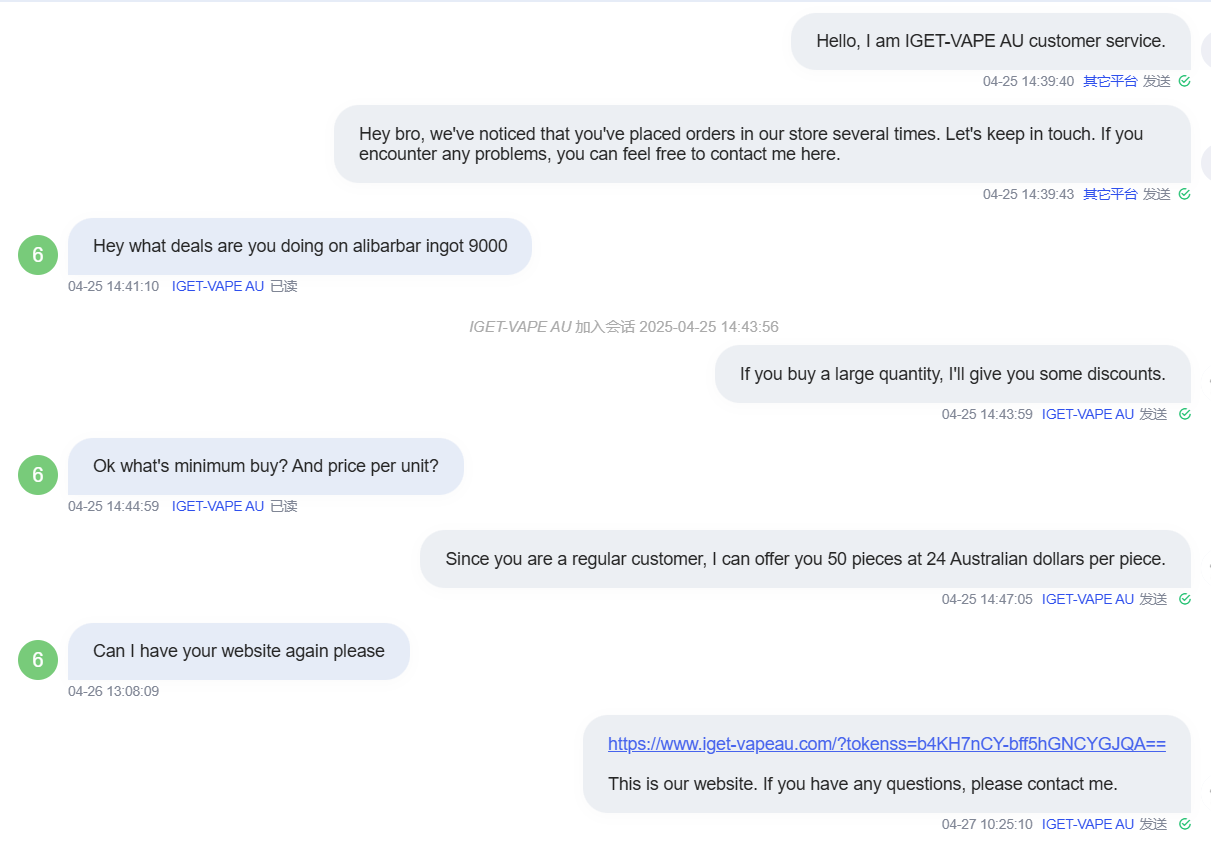Click sent checkmark under customer service greeting
This screenshot has height=845, width=1211.
click(x=1184, y=81)
